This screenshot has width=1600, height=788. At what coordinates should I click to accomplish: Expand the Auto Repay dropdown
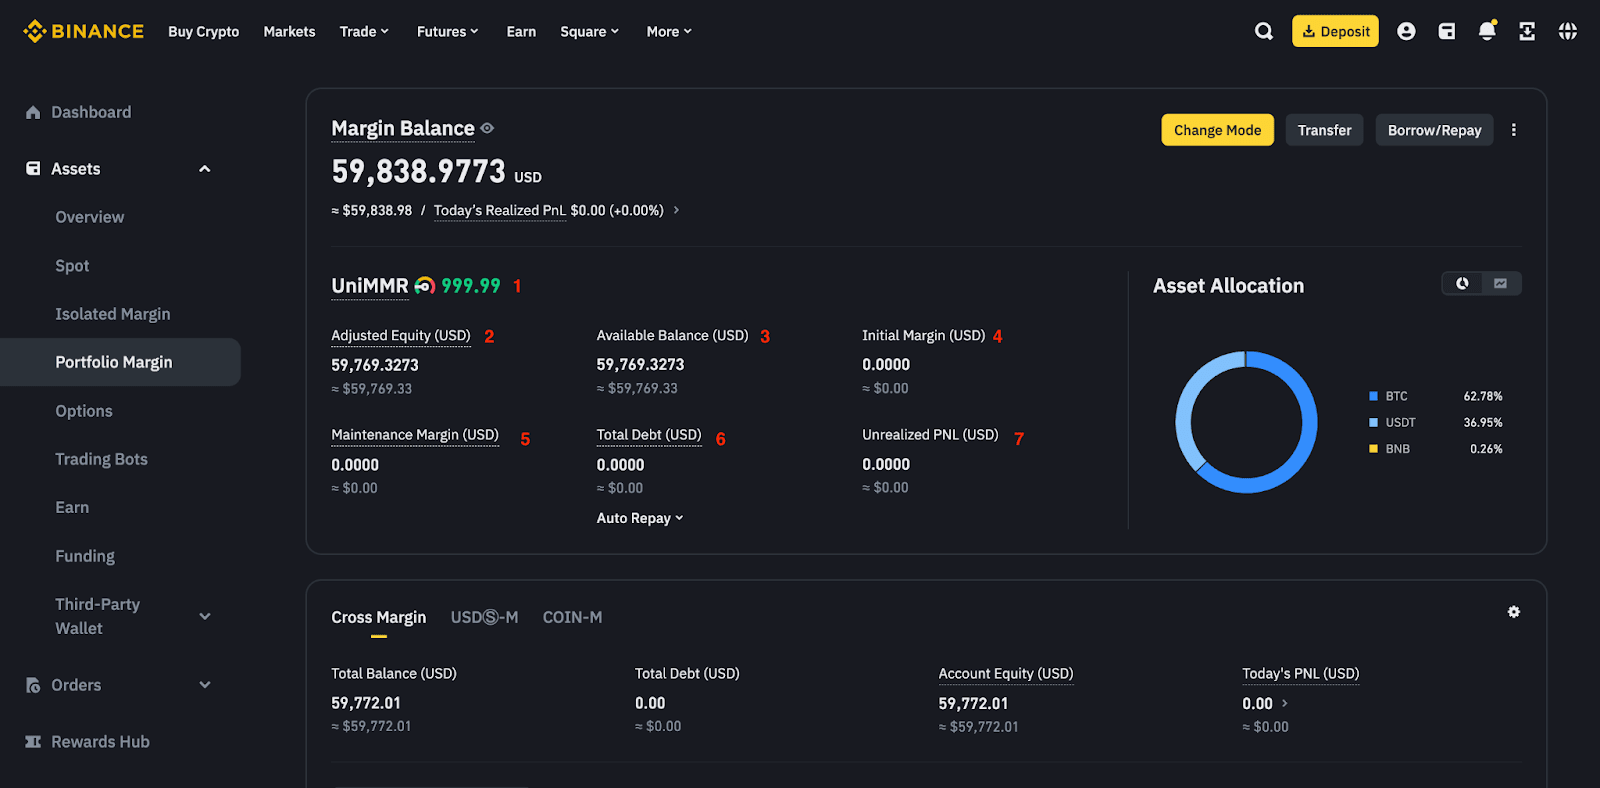coord(639,518)
